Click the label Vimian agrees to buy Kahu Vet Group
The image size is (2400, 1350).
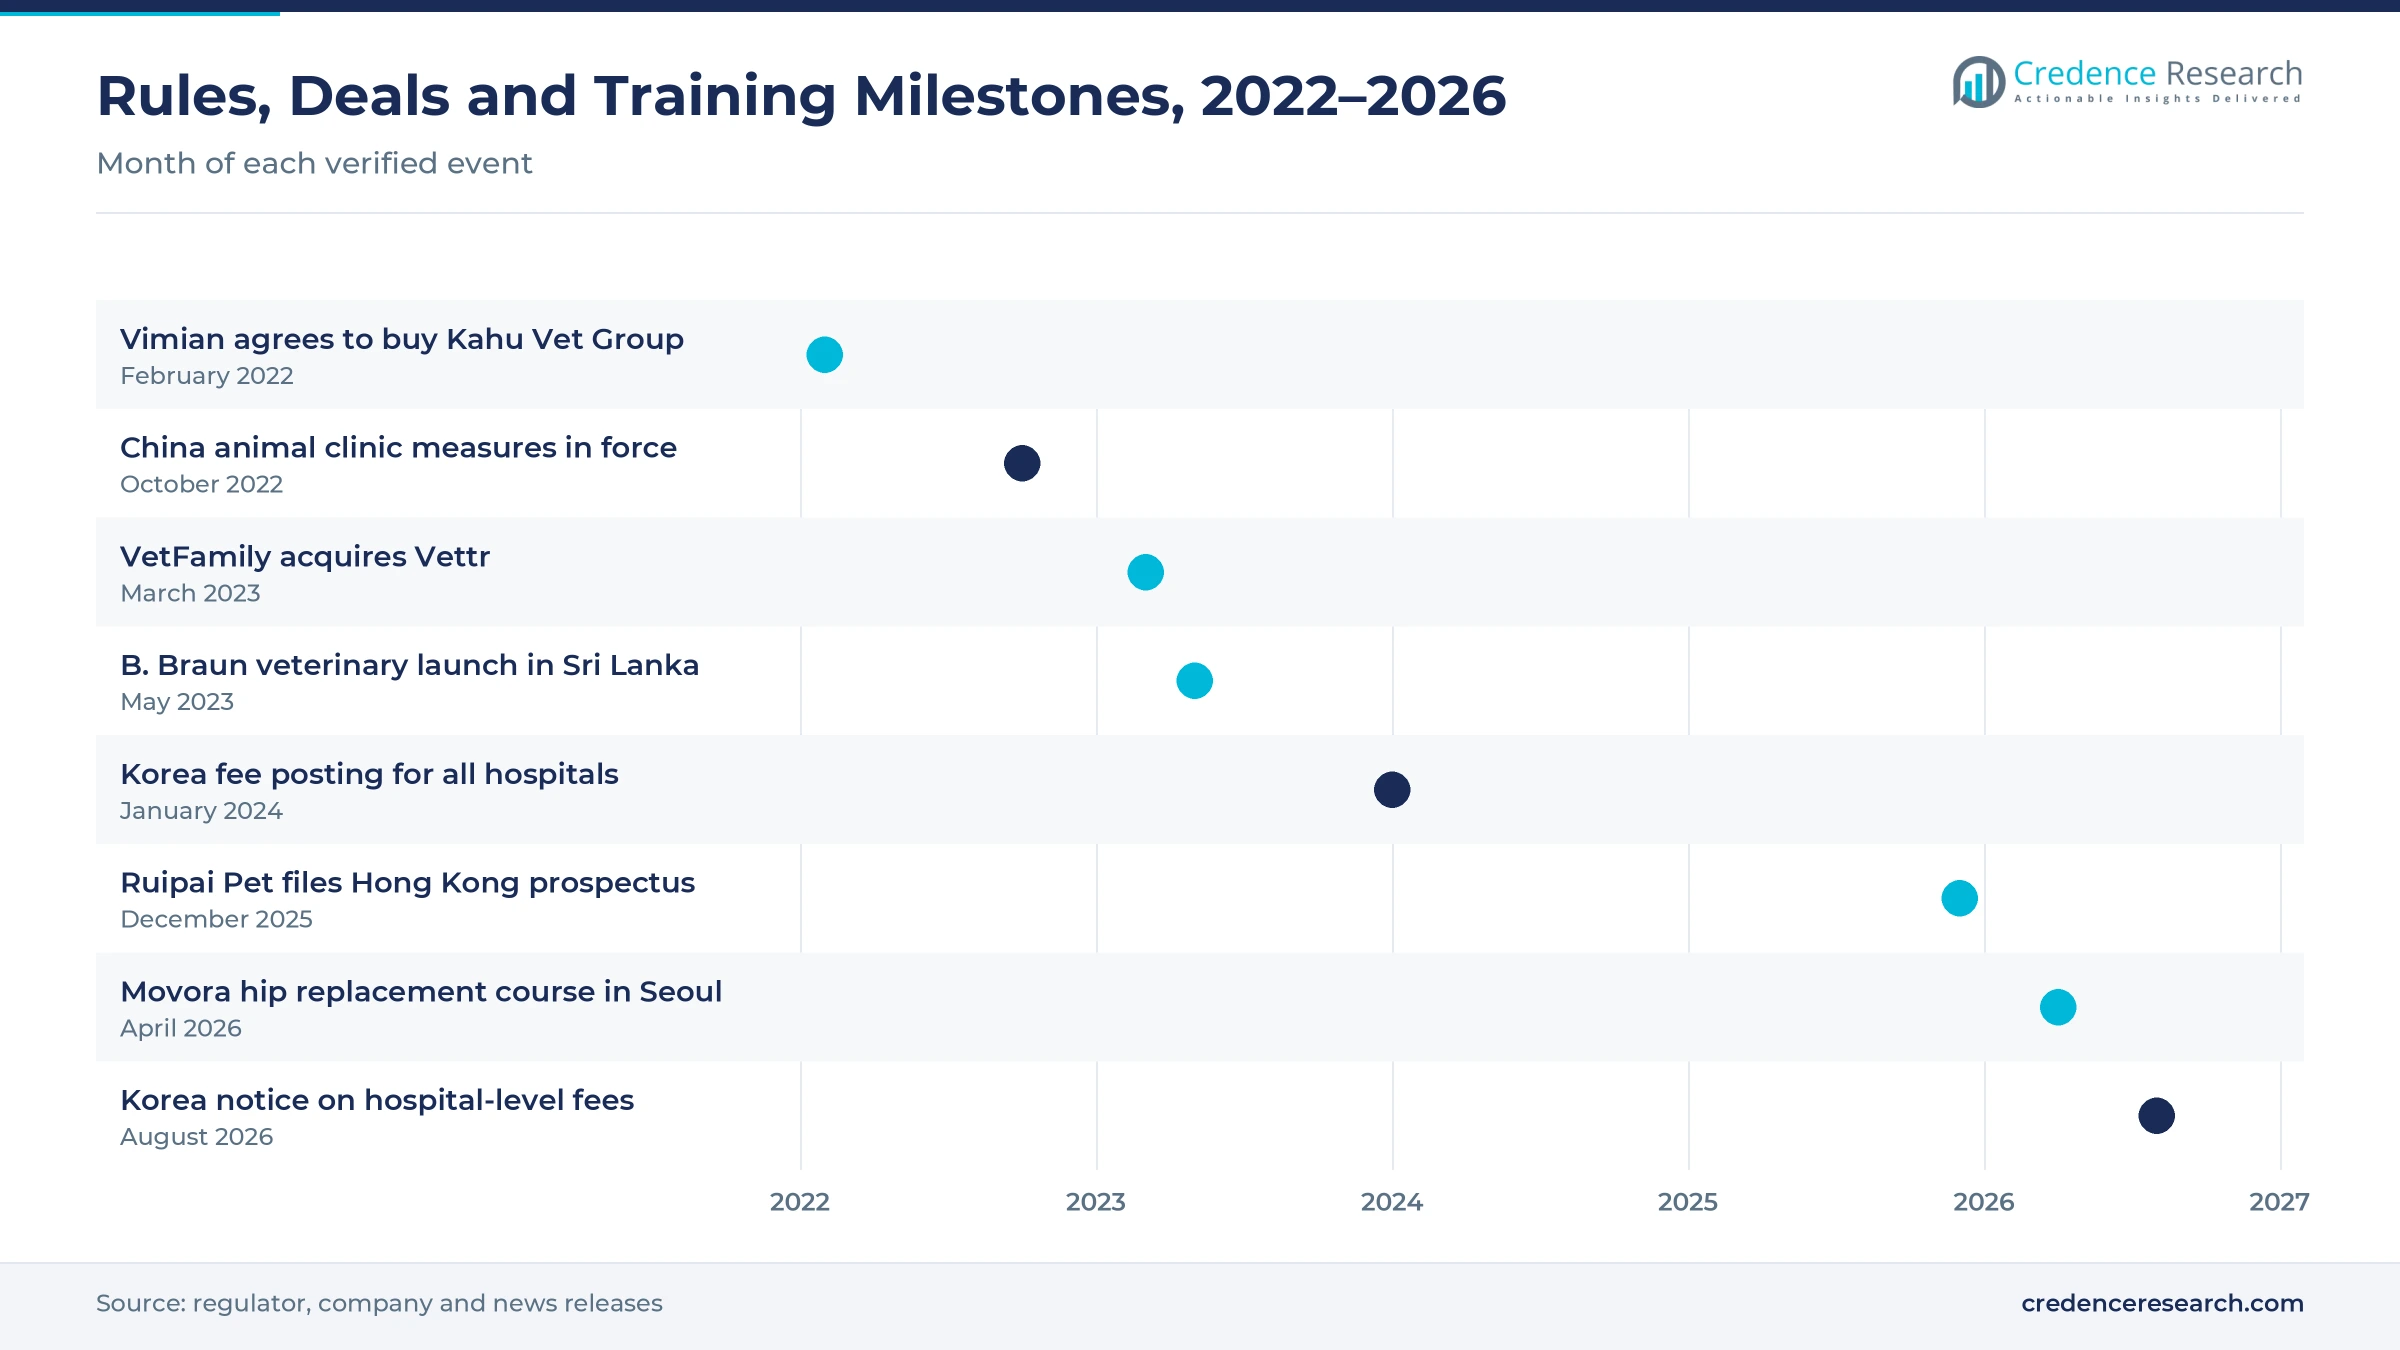tap(402, 339)
